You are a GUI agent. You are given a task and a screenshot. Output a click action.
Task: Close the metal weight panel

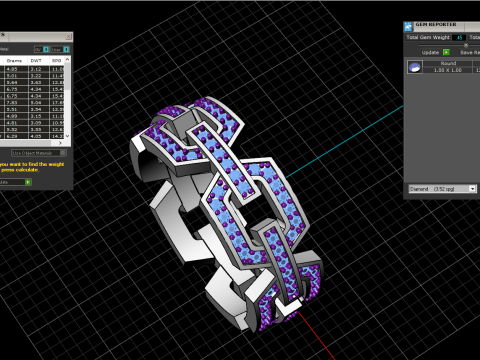pos(68,36)
